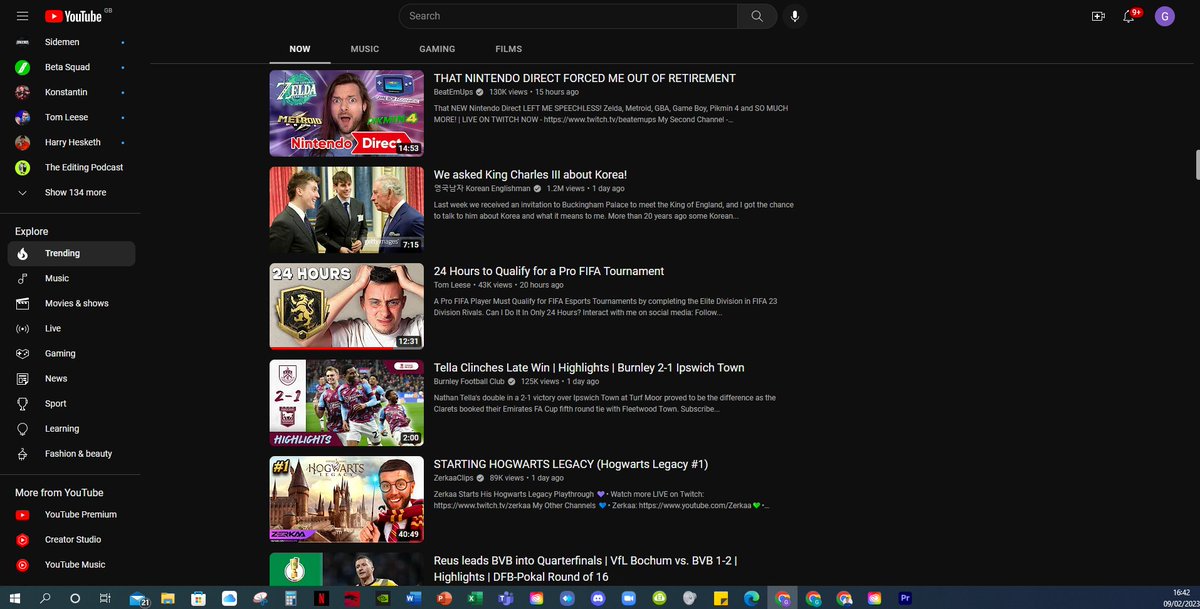This screenshot has width=1200, height=609.
Task: Expand Show 134 more subscriptions
Action: point(71,192)
